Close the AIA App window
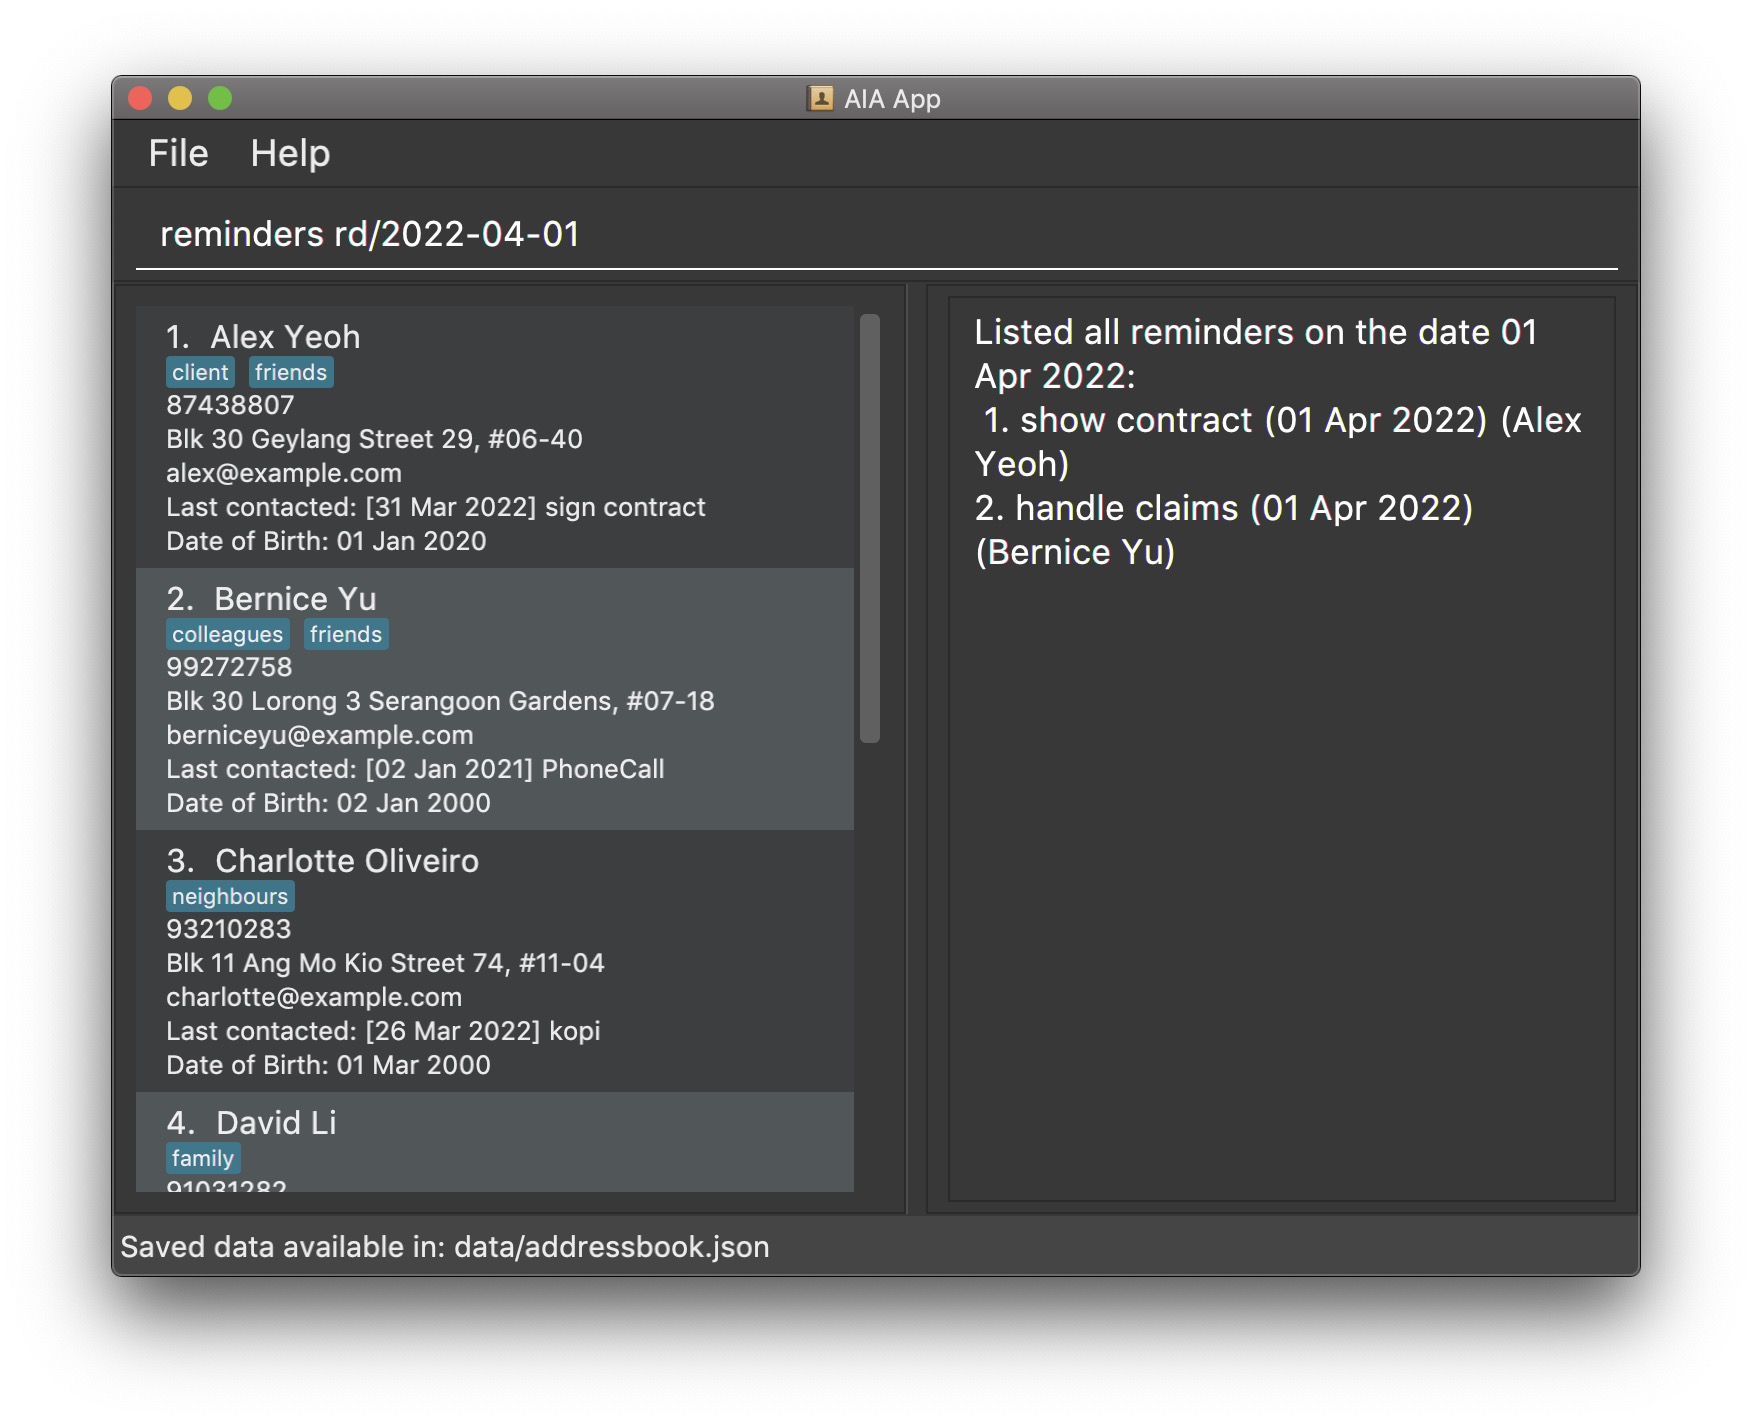This screenshot has width=1752, height=1424. coord(140,98)
